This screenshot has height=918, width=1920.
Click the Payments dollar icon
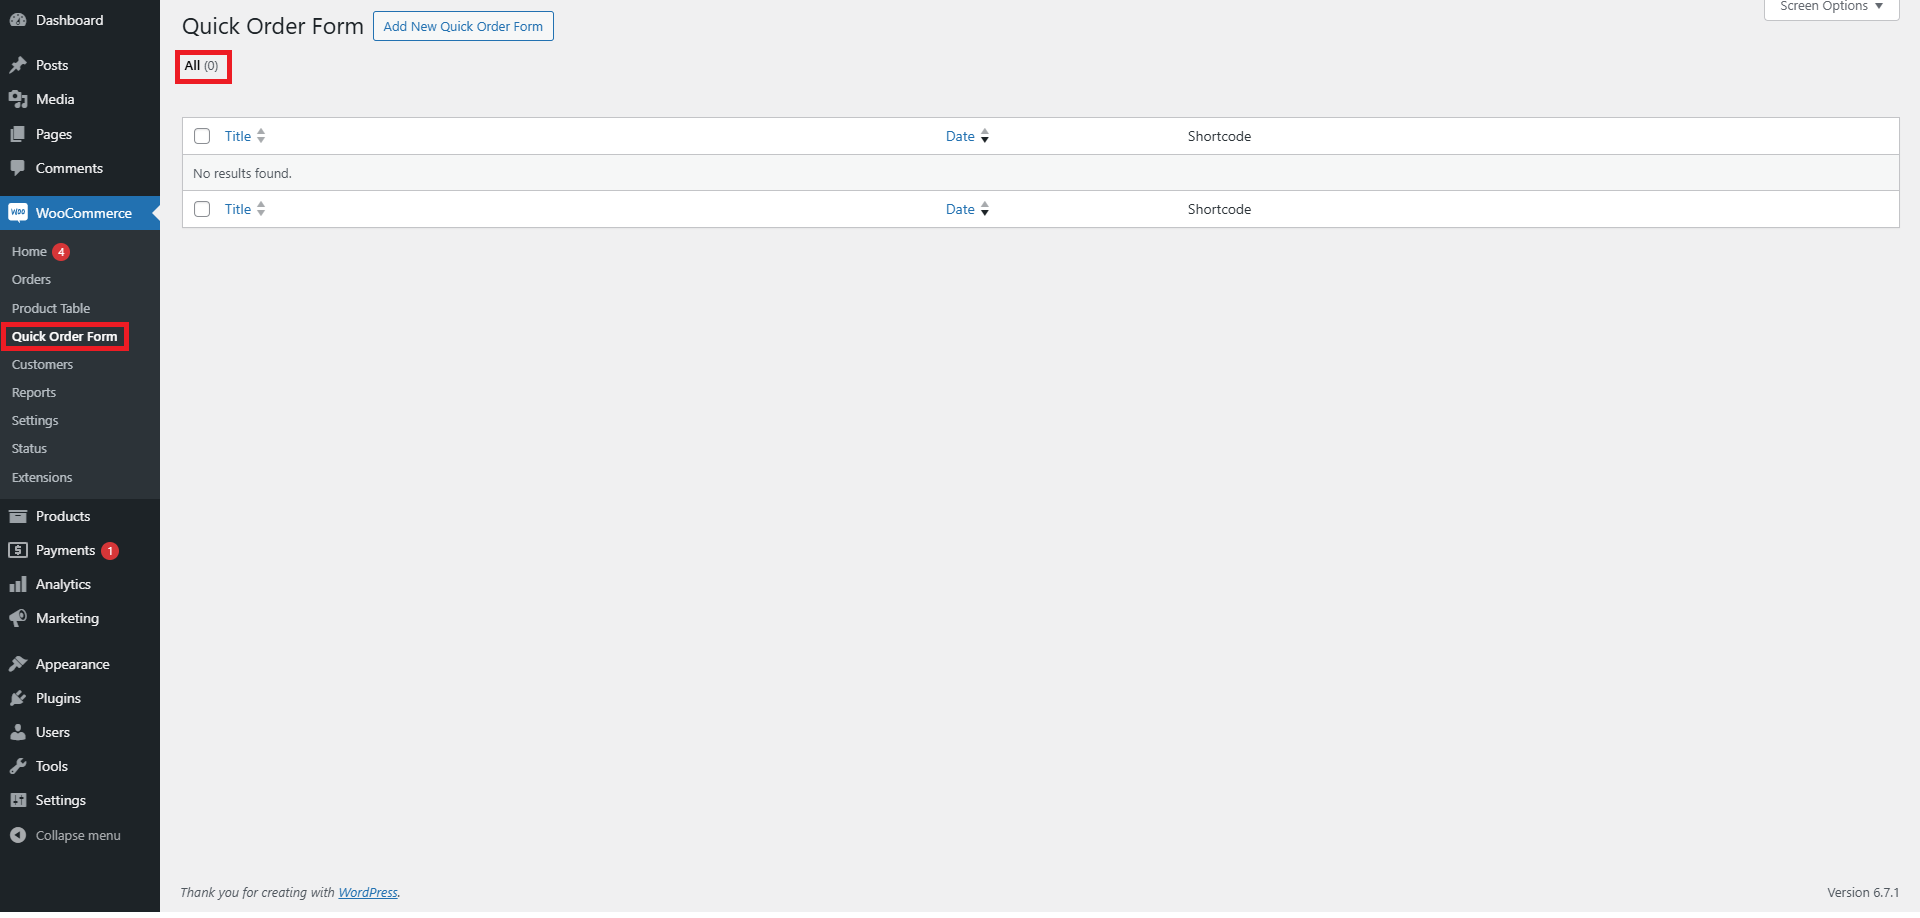click(18, 550)
